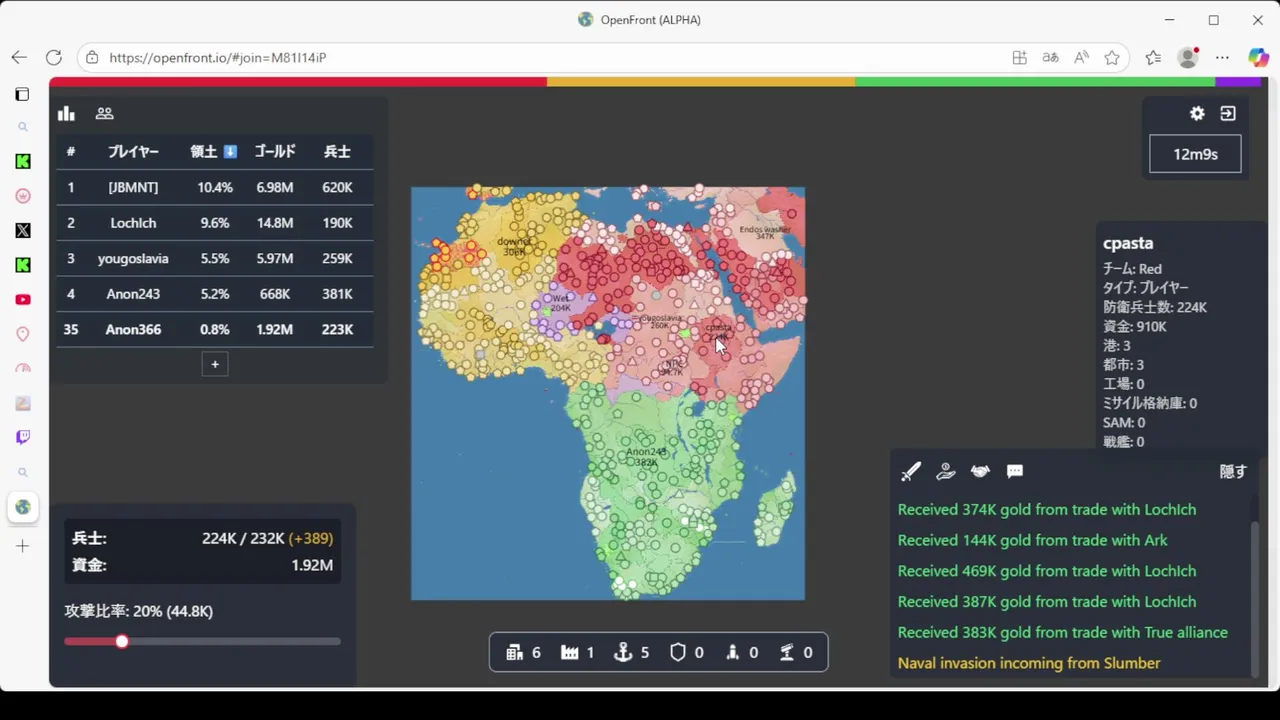Open the Twitch pinned sidebar tab
The width and height of the screenshot is (1280, 720).
23,437
